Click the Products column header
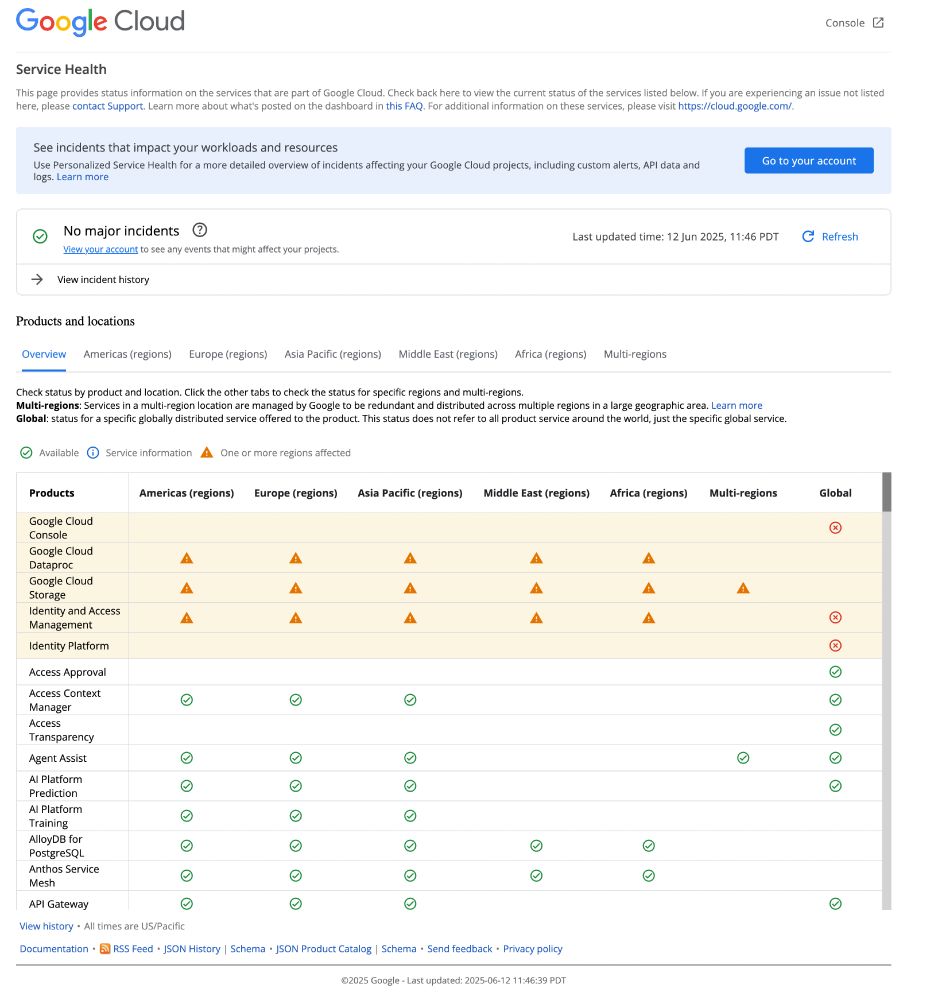 tap(52, 493)
